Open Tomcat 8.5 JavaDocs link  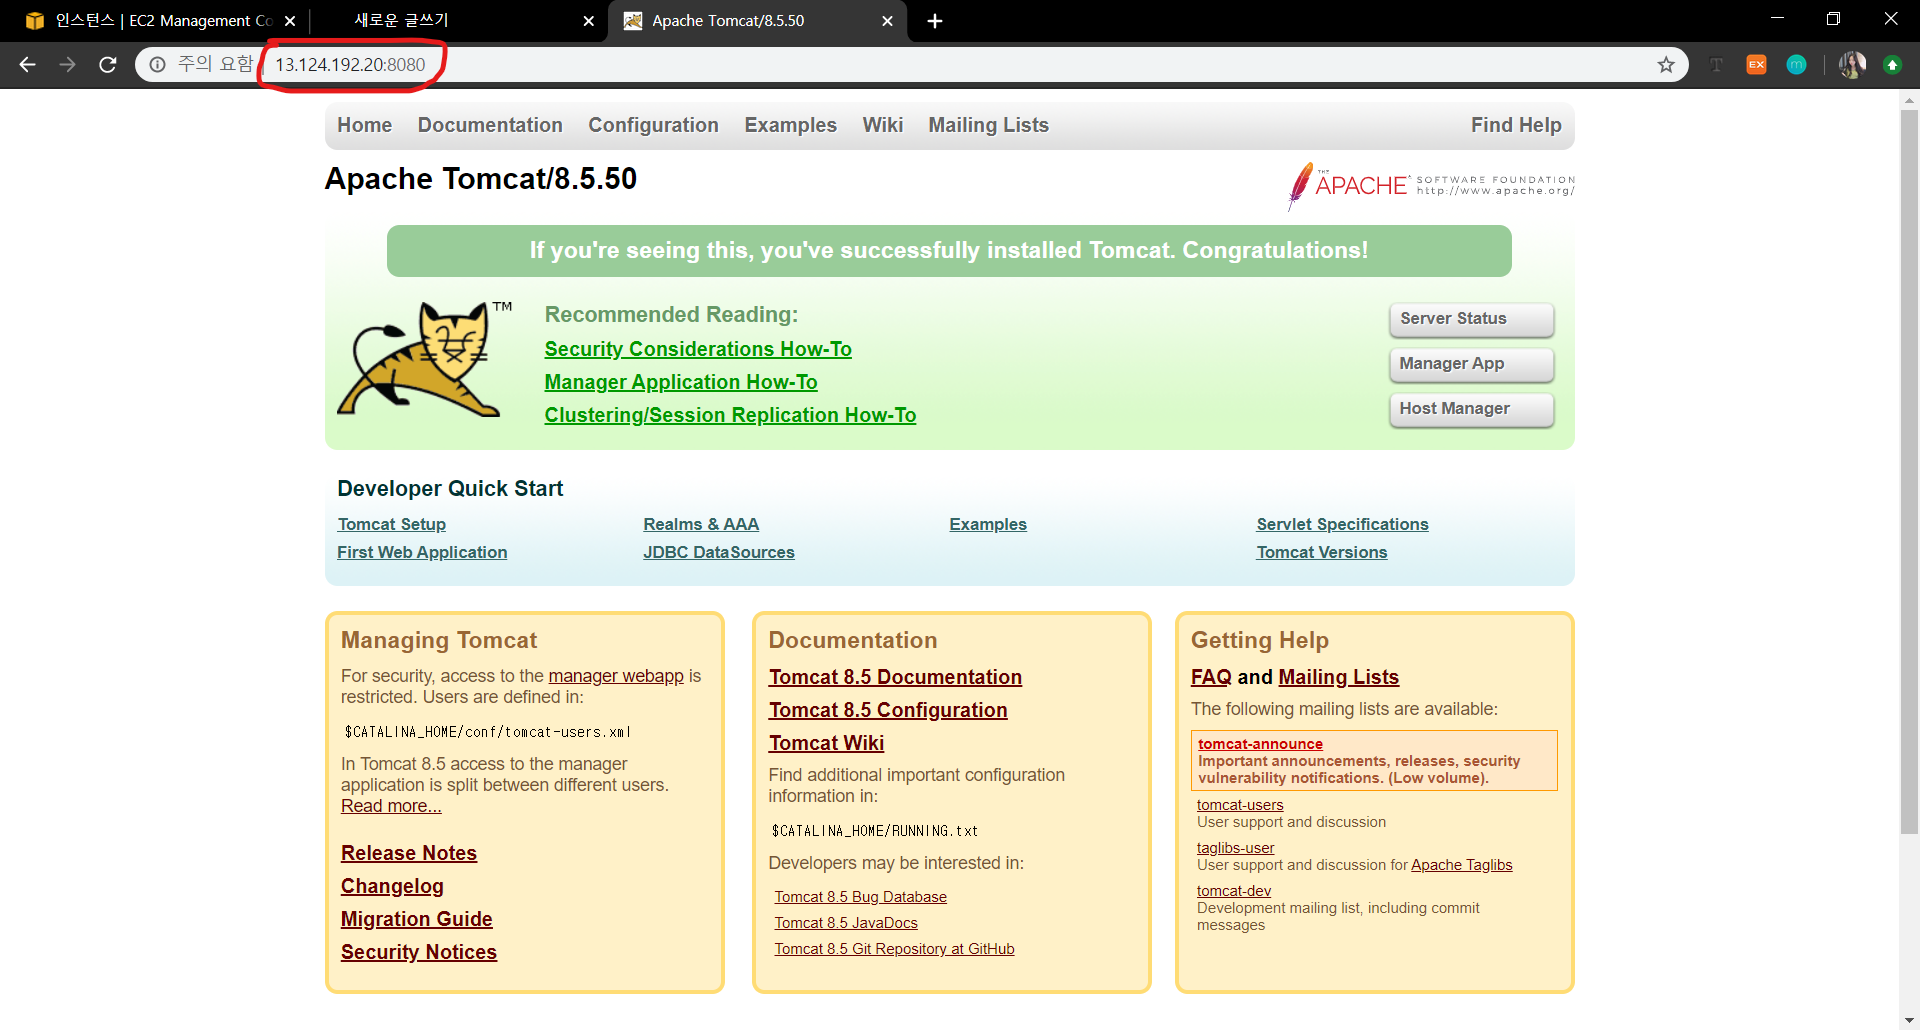pyautogui.click(x=846, y=923)
